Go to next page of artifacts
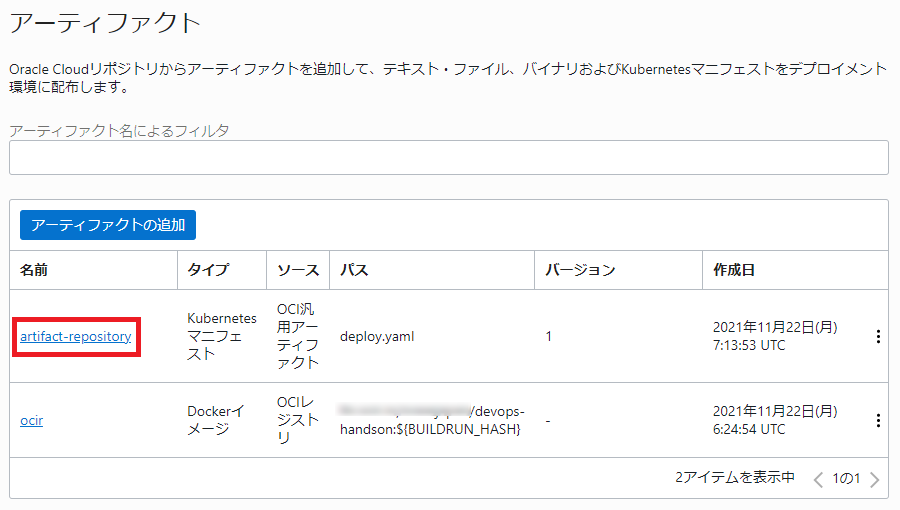 874,479
